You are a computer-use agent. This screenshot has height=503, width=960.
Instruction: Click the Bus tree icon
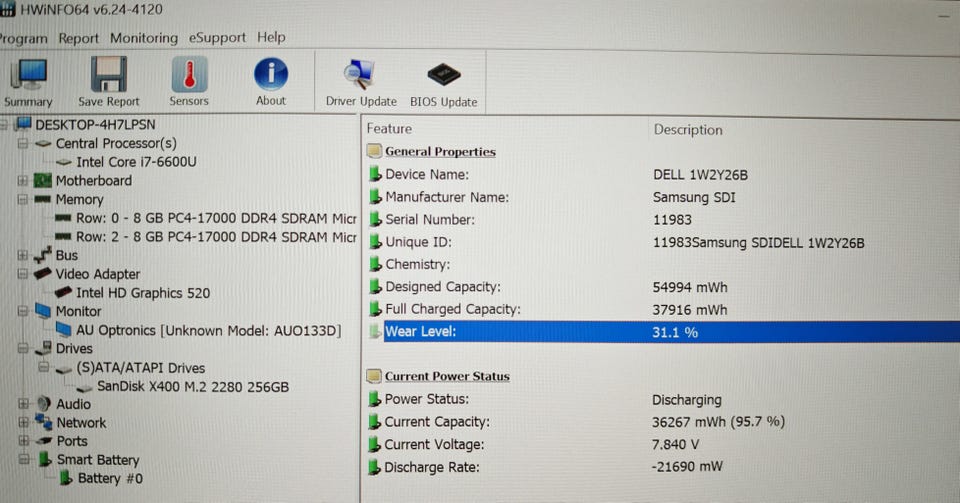[x=42, y=255]
